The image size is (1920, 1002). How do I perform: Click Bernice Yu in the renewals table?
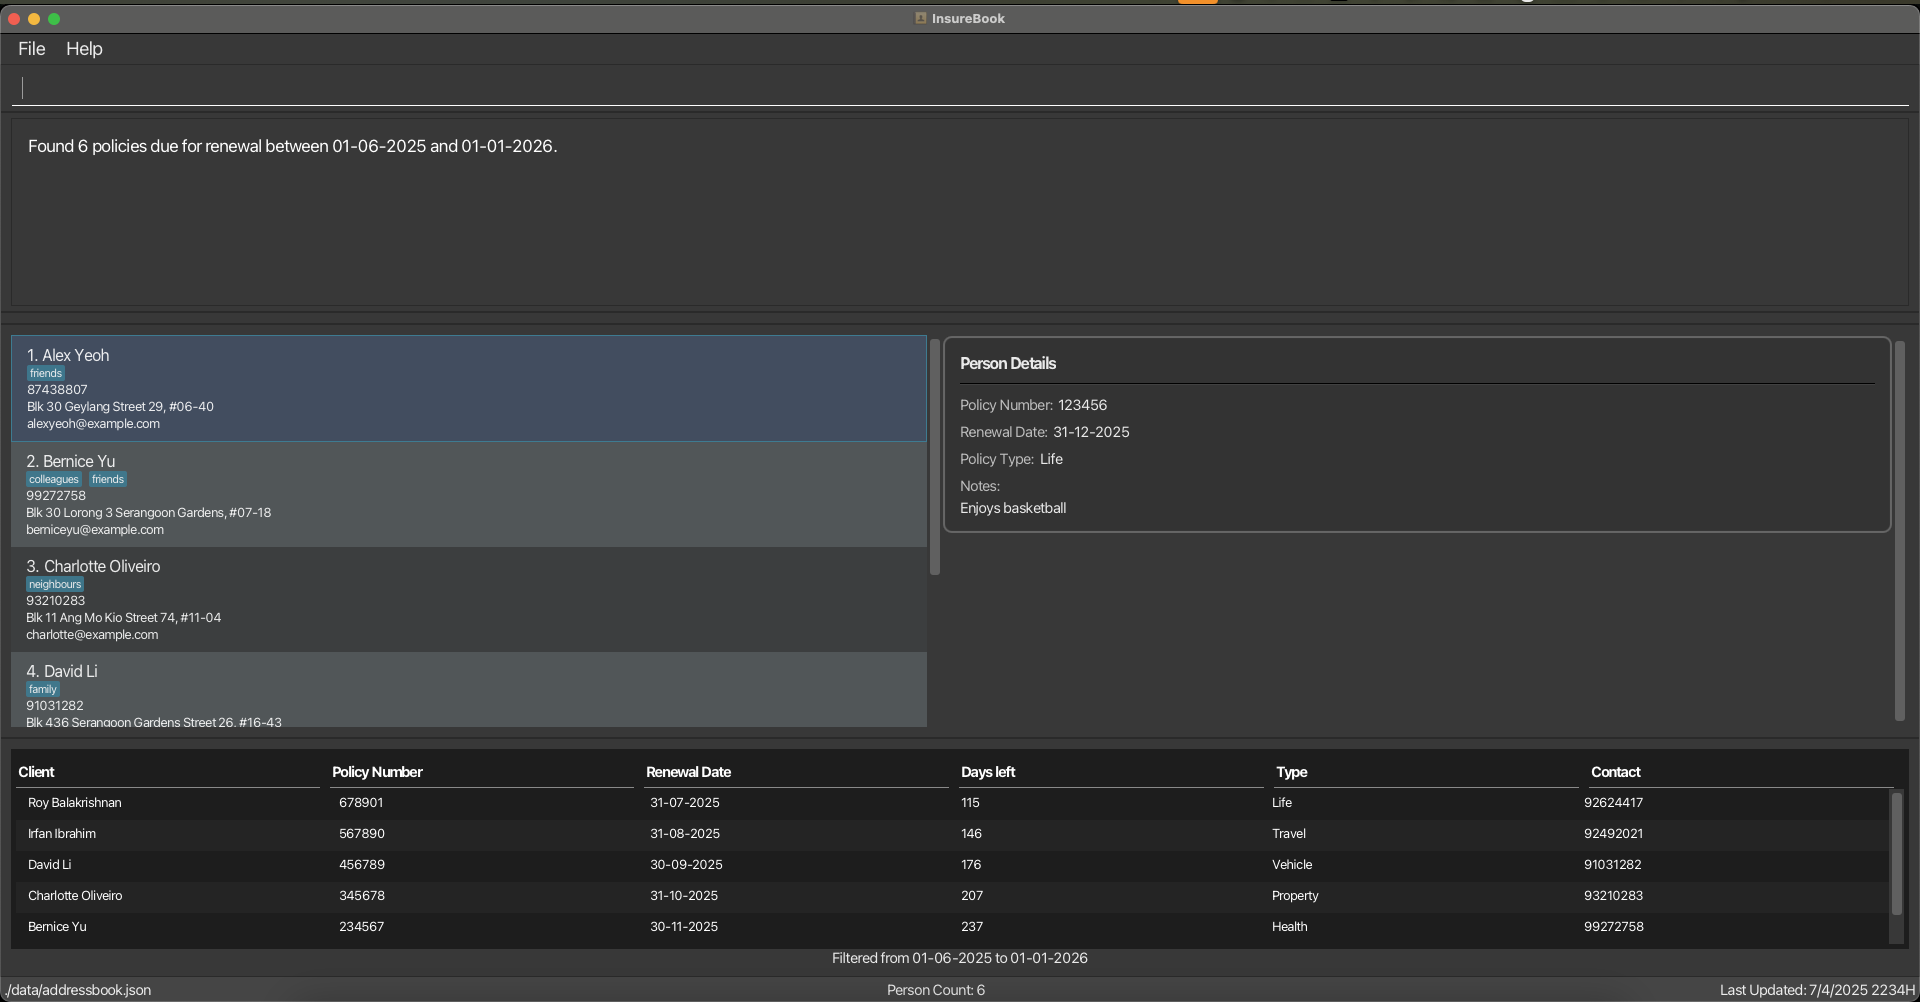click(57, 927)
